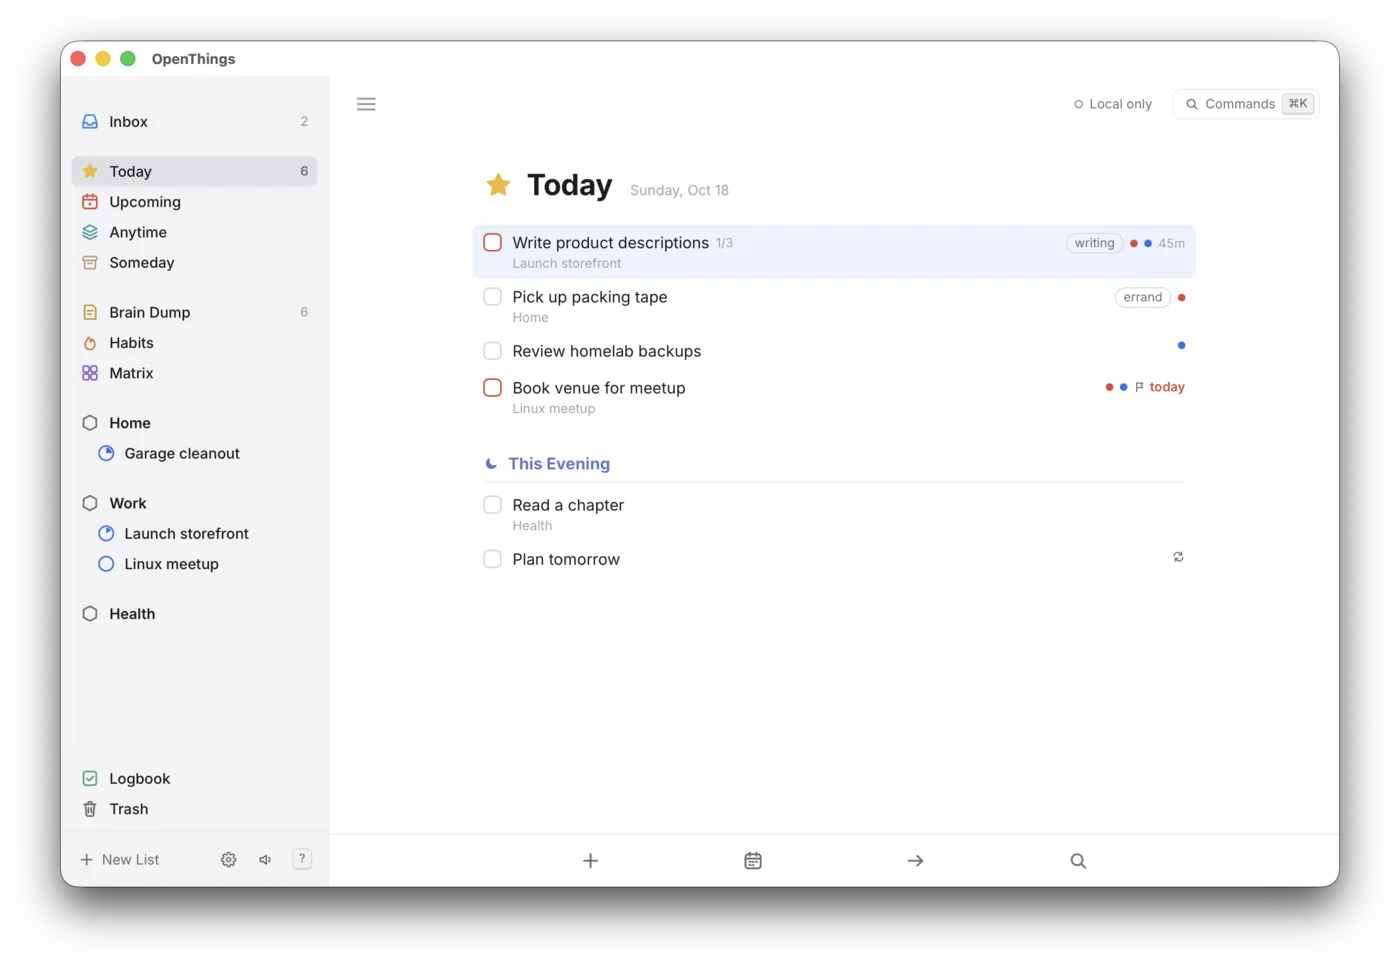Click the errand tag
The image size is (1400, 967).
1143,297
